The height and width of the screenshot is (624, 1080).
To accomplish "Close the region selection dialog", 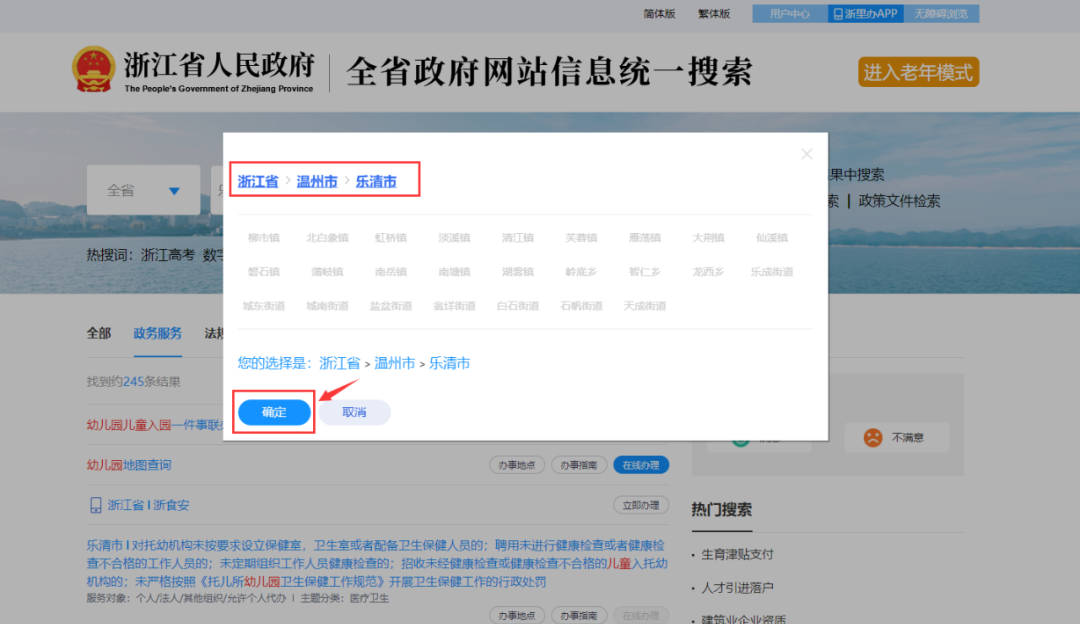I will pyautogui.click(x=807, y=154).
